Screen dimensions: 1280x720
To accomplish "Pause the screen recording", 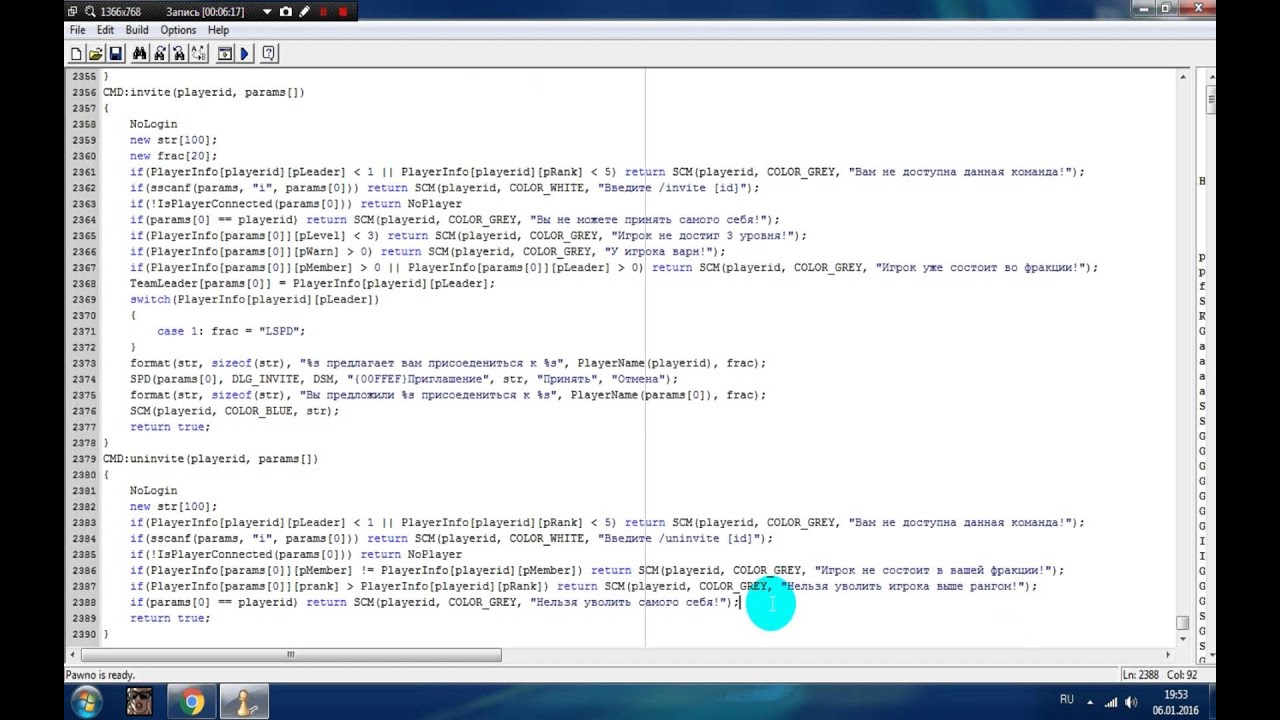I will (x=323, y=11).
